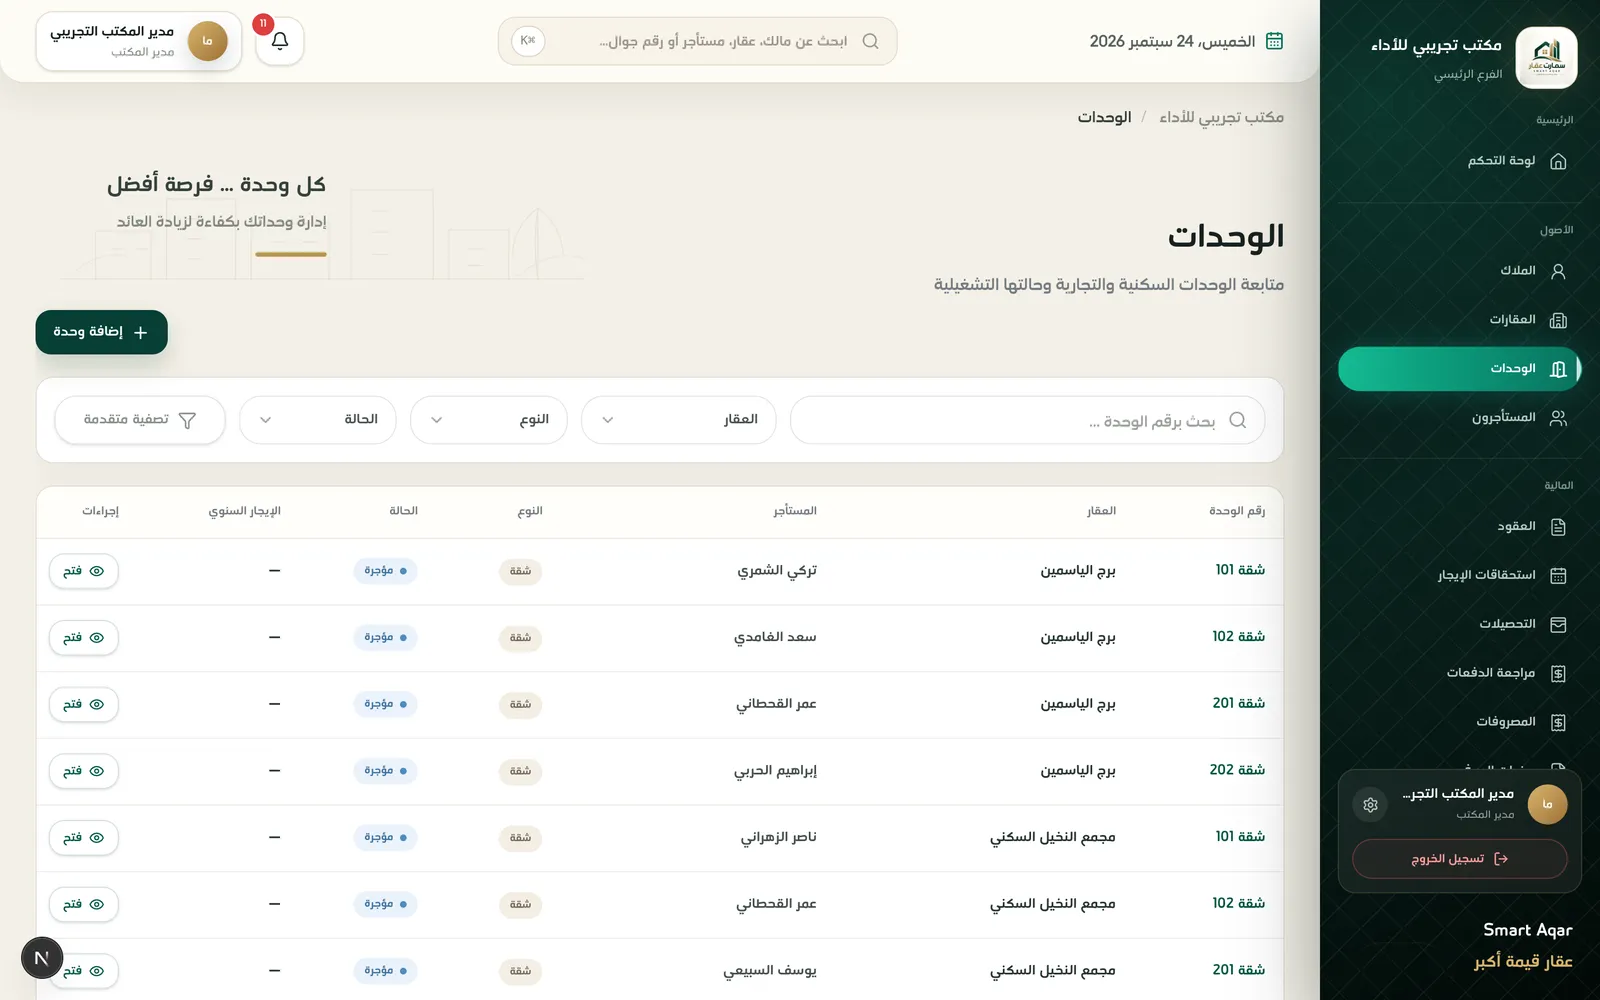
Task: Click the K shortcut badge in search
Action: (528, 41)
